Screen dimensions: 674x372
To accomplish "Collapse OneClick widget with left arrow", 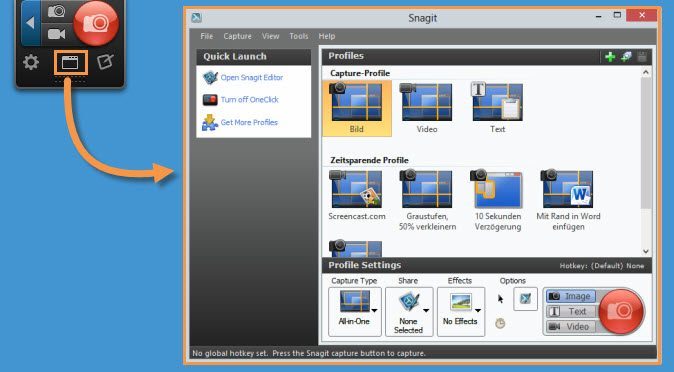I will (x=30, y=23).
